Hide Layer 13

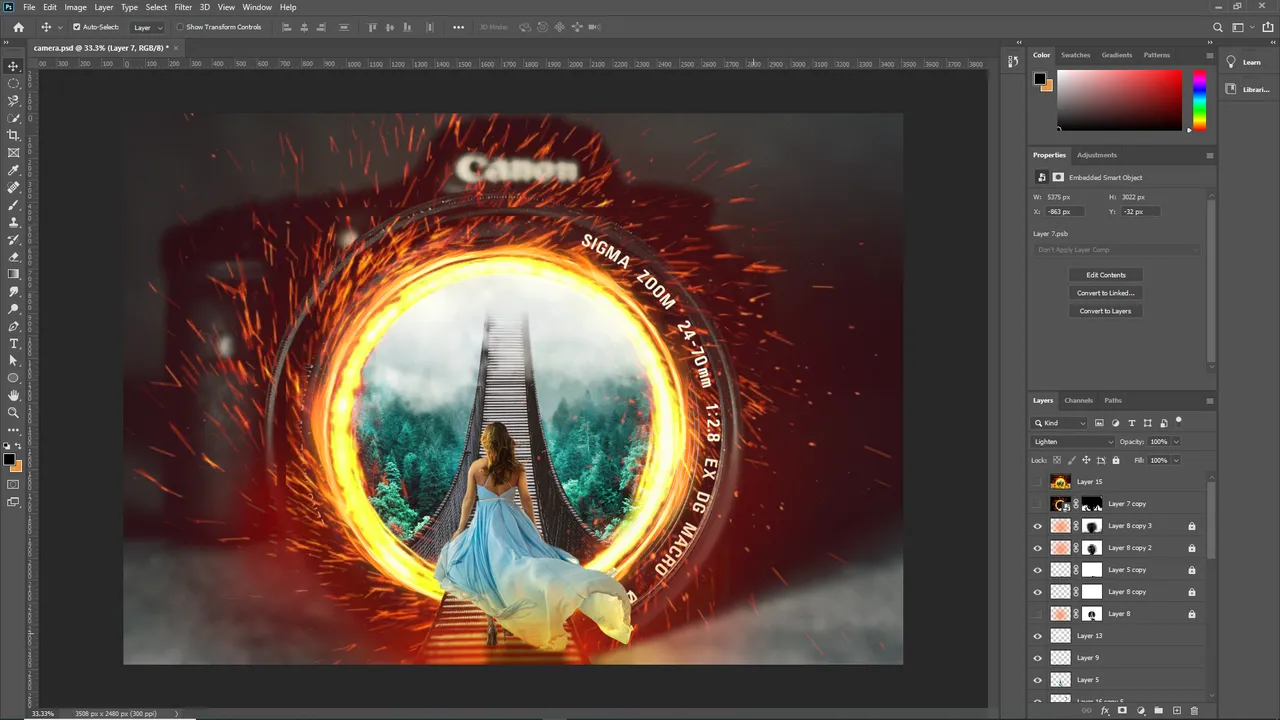click(1037, 636)
